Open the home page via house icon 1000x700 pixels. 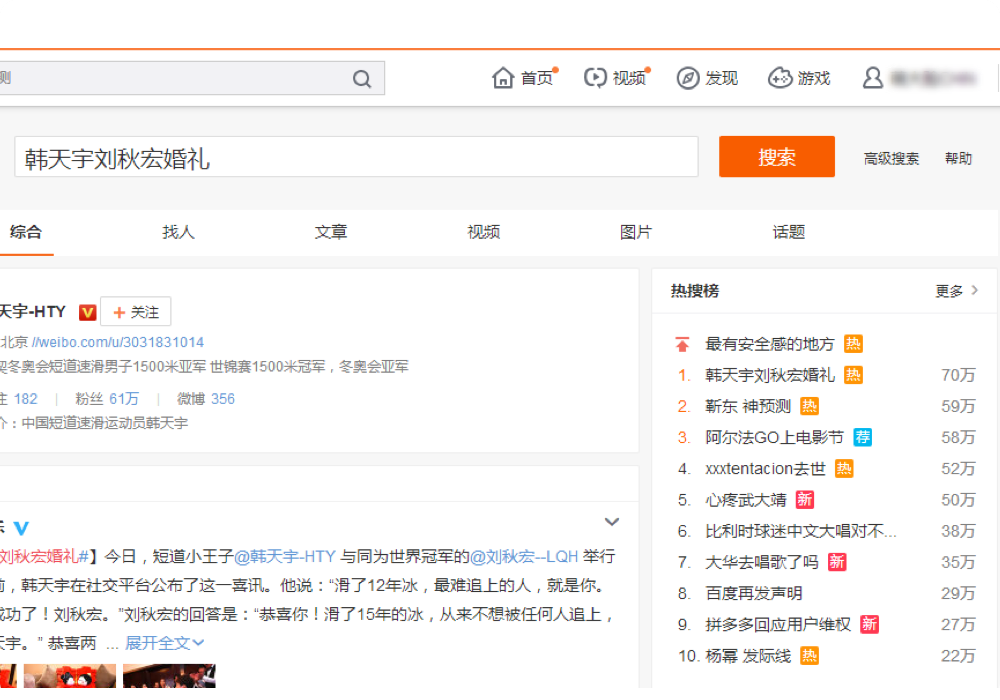pos(503,78)
